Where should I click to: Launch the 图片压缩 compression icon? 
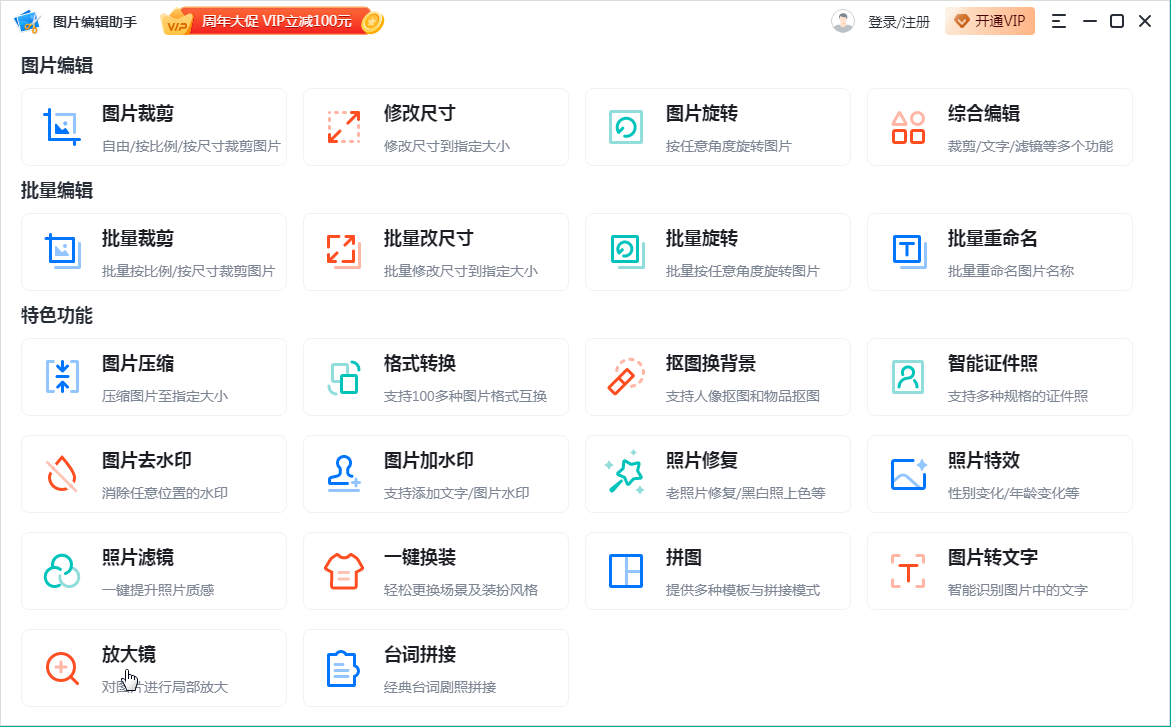click(x=62, y=377)
